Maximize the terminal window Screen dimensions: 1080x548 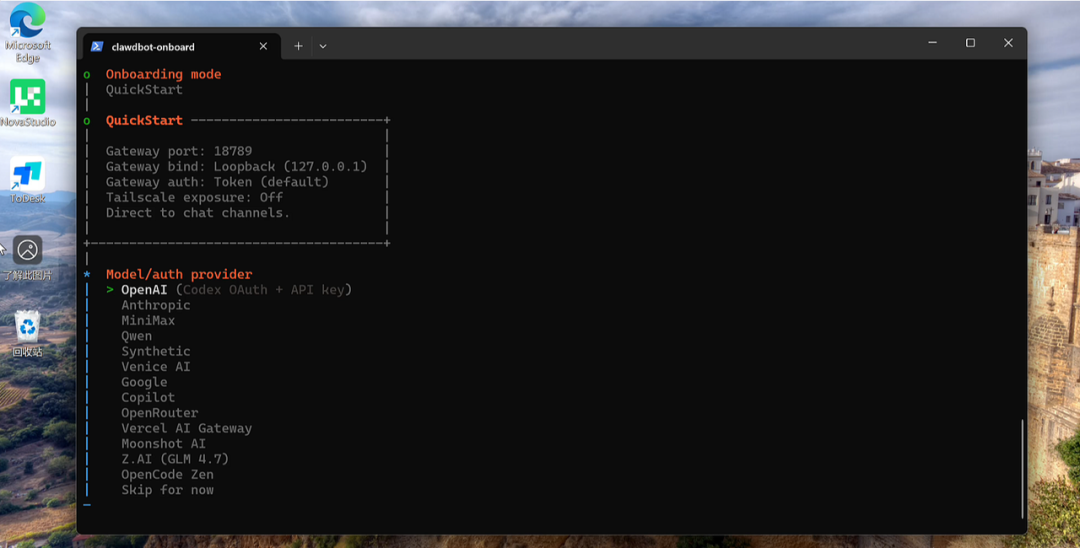point(970,43)
